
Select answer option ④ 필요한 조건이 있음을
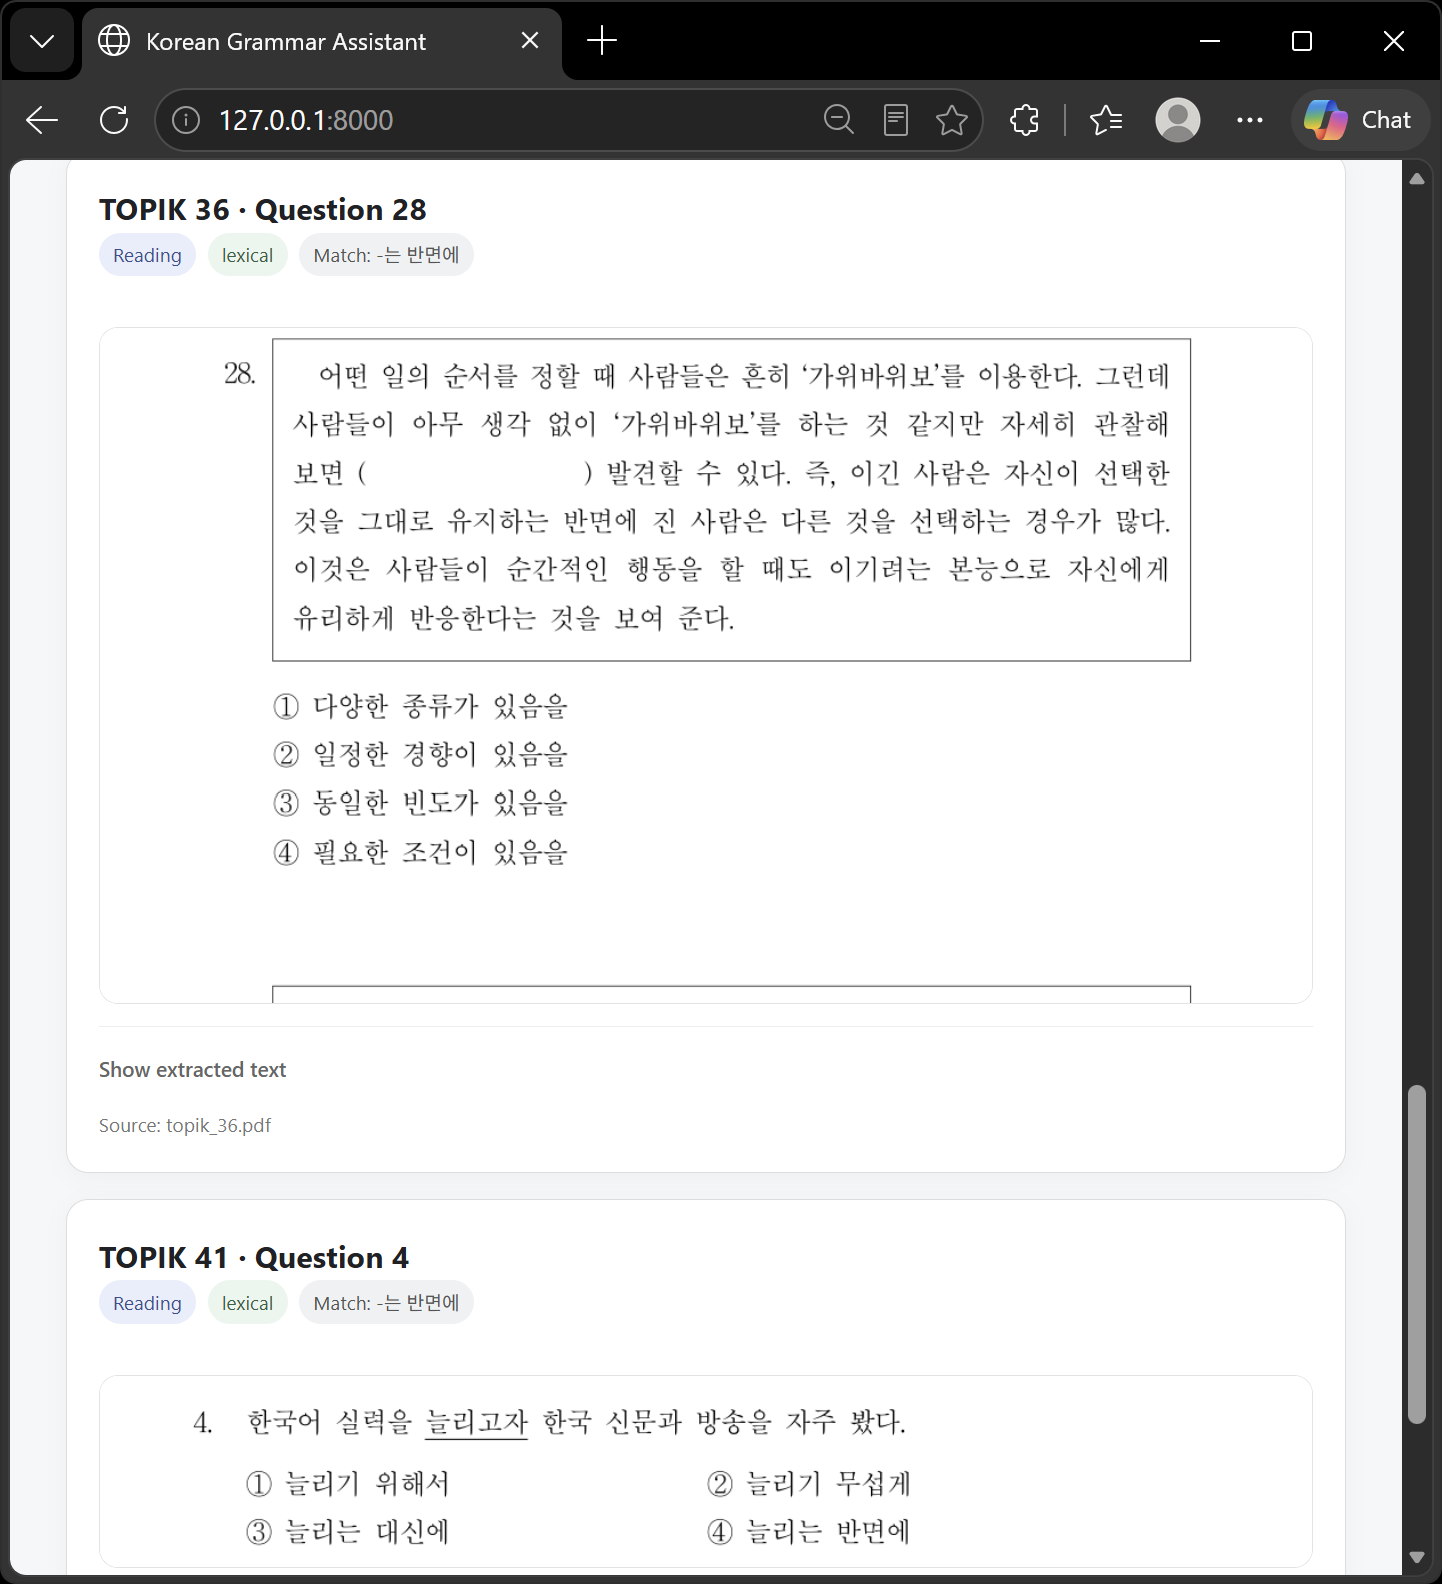(420, 852)
